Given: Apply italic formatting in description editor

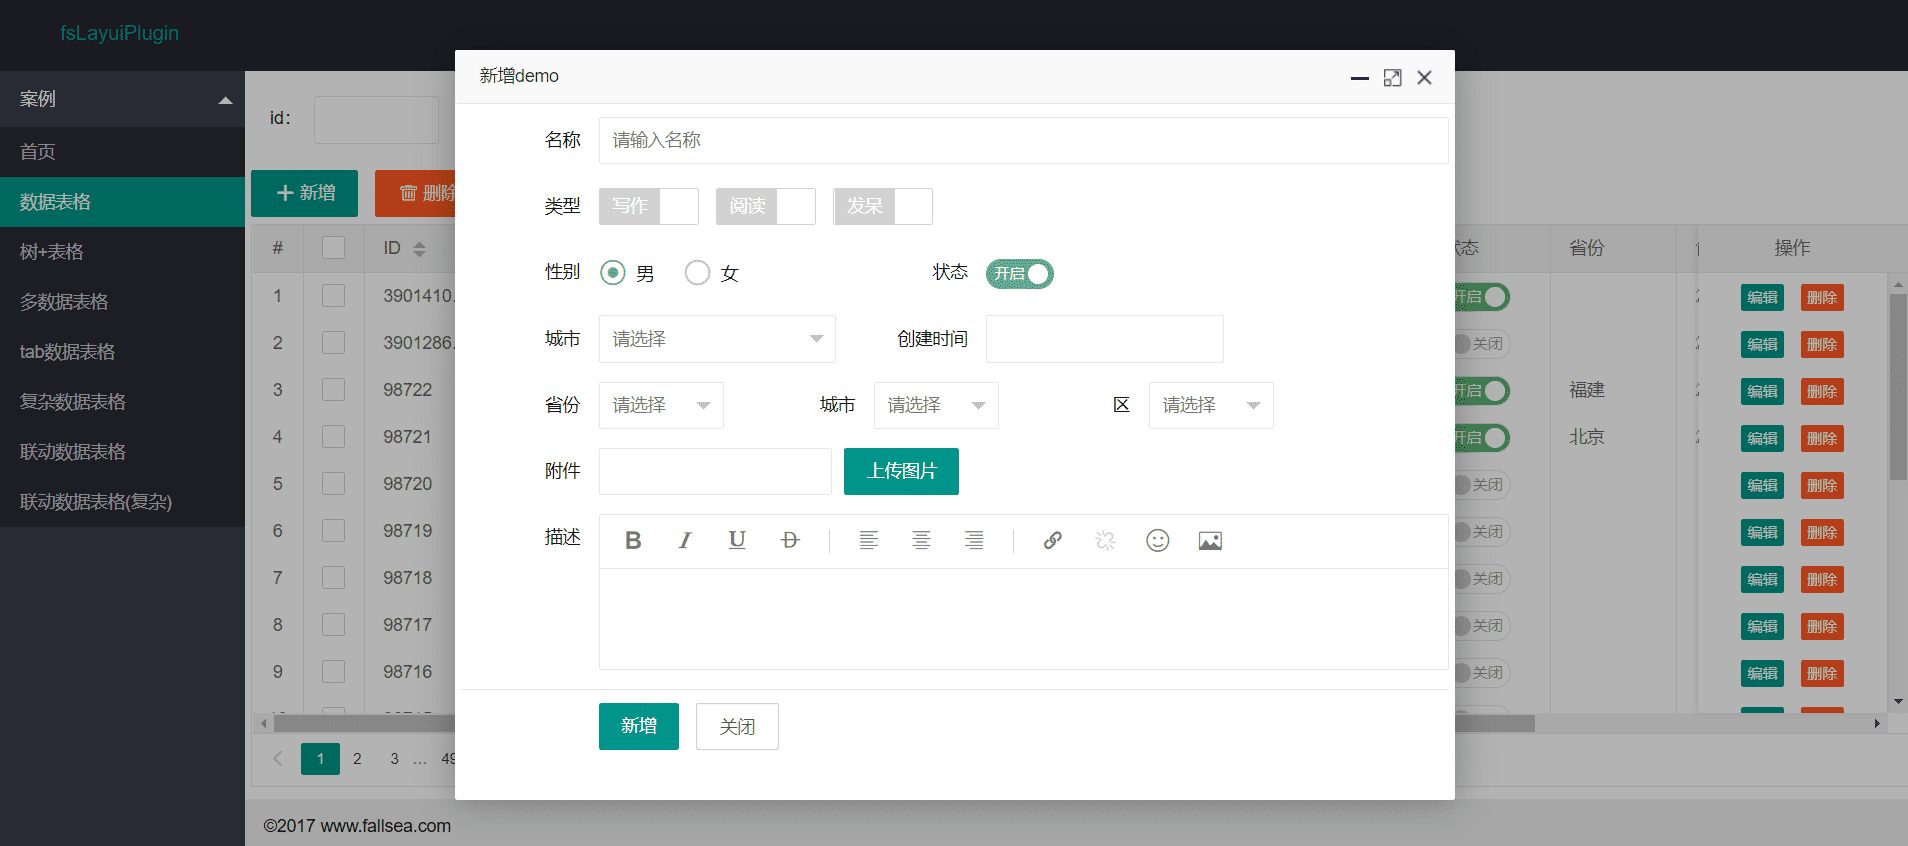Looking at the screenshot, I should point(685,541).
